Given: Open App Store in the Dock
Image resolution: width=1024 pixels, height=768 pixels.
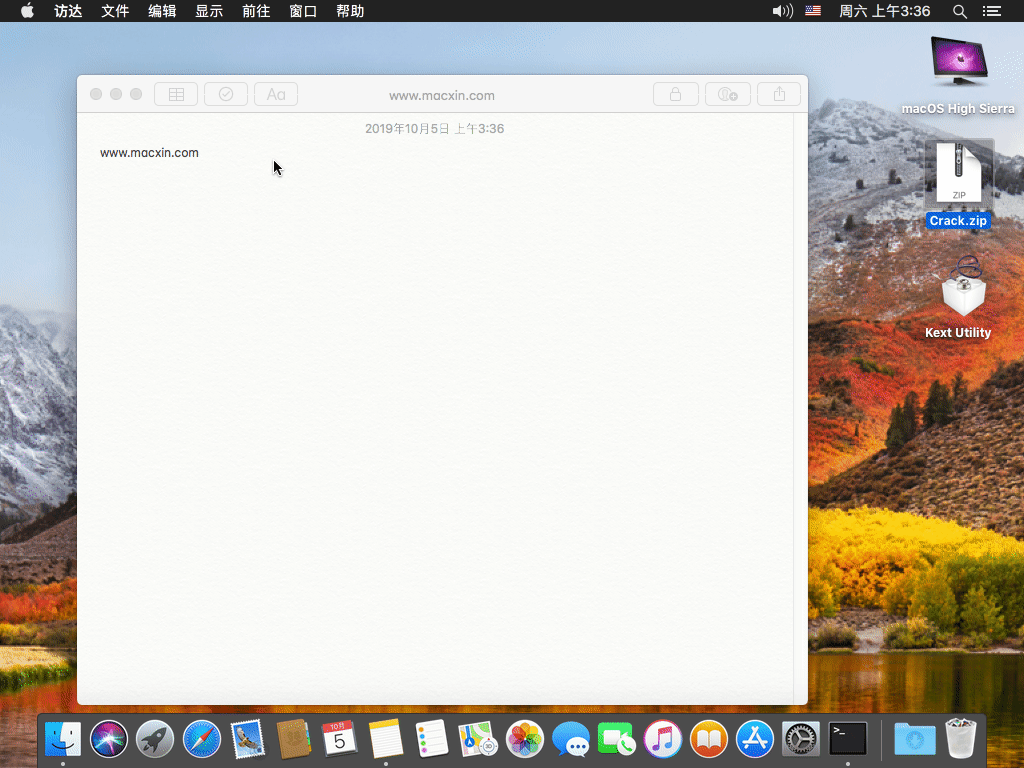Looking at the screenshot, I should (x=755, y=739).
